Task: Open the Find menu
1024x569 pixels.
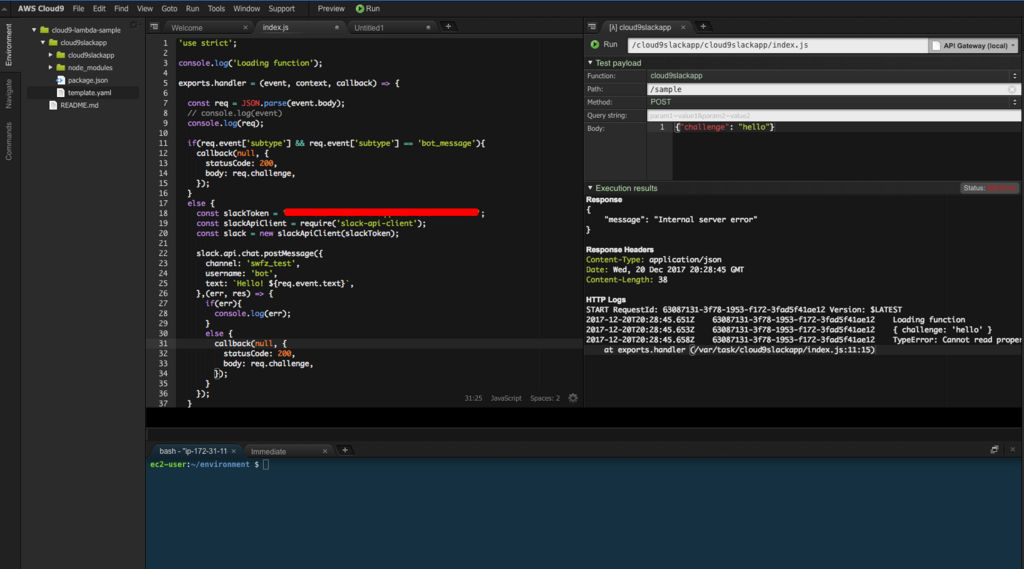Action: [x=121, y=8]
